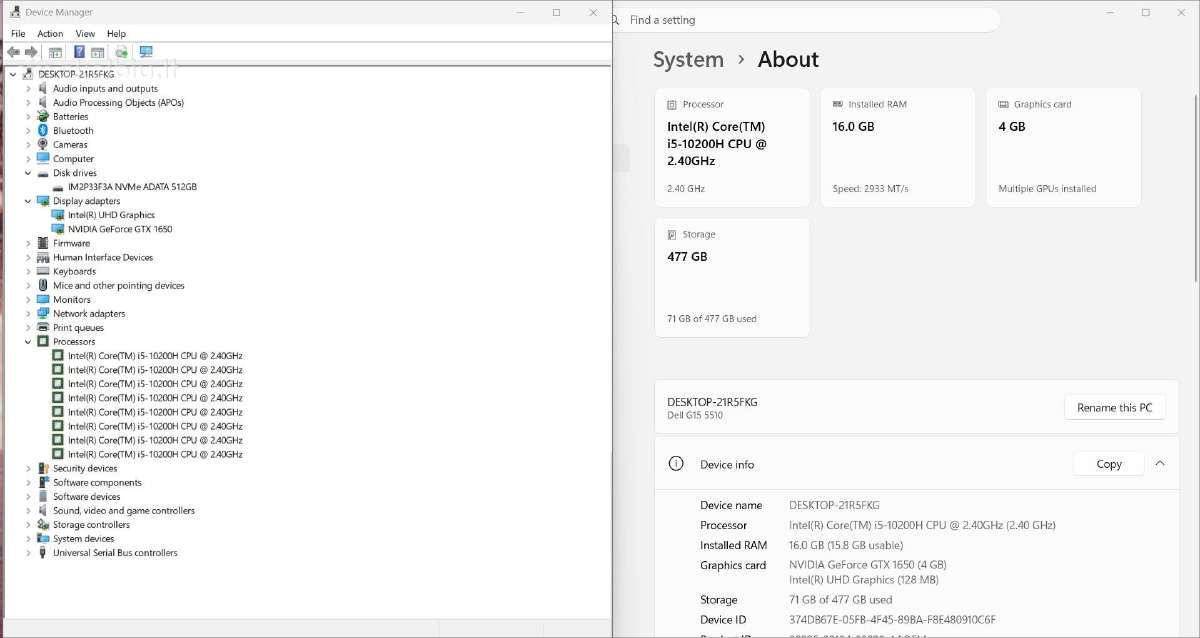Click the Installed RAM card showing 16.0 GB
Screen dimensions: 1200x638
click(x=898, y=148)
